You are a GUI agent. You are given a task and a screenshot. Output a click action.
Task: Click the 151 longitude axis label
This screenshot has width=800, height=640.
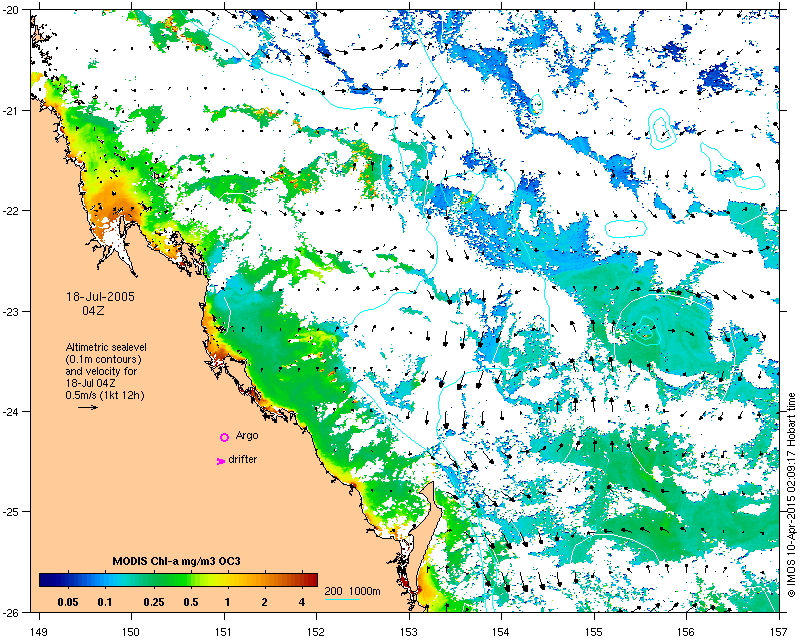coord(224,632)
